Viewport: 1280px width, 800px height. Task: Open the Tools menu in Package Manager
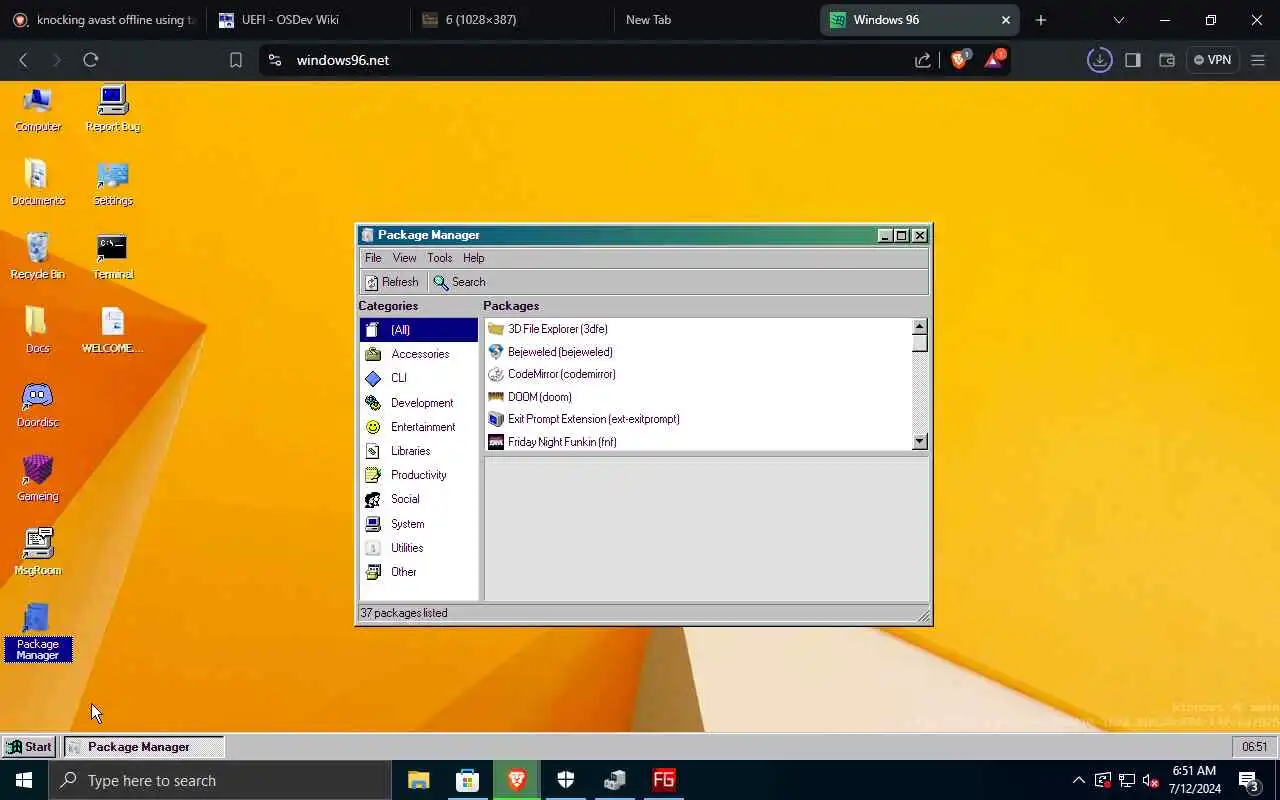click(x=440, y=258)
